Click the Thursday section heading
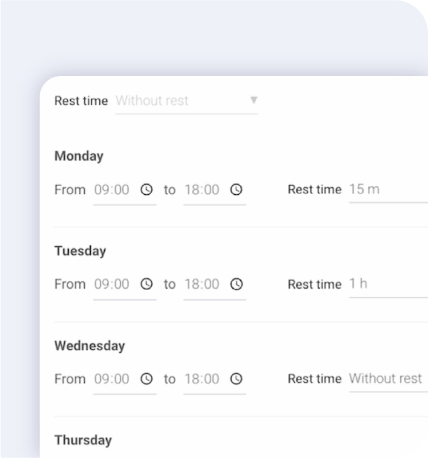Image resolution: width=428 pixels, height=459 pixels. 83,440
